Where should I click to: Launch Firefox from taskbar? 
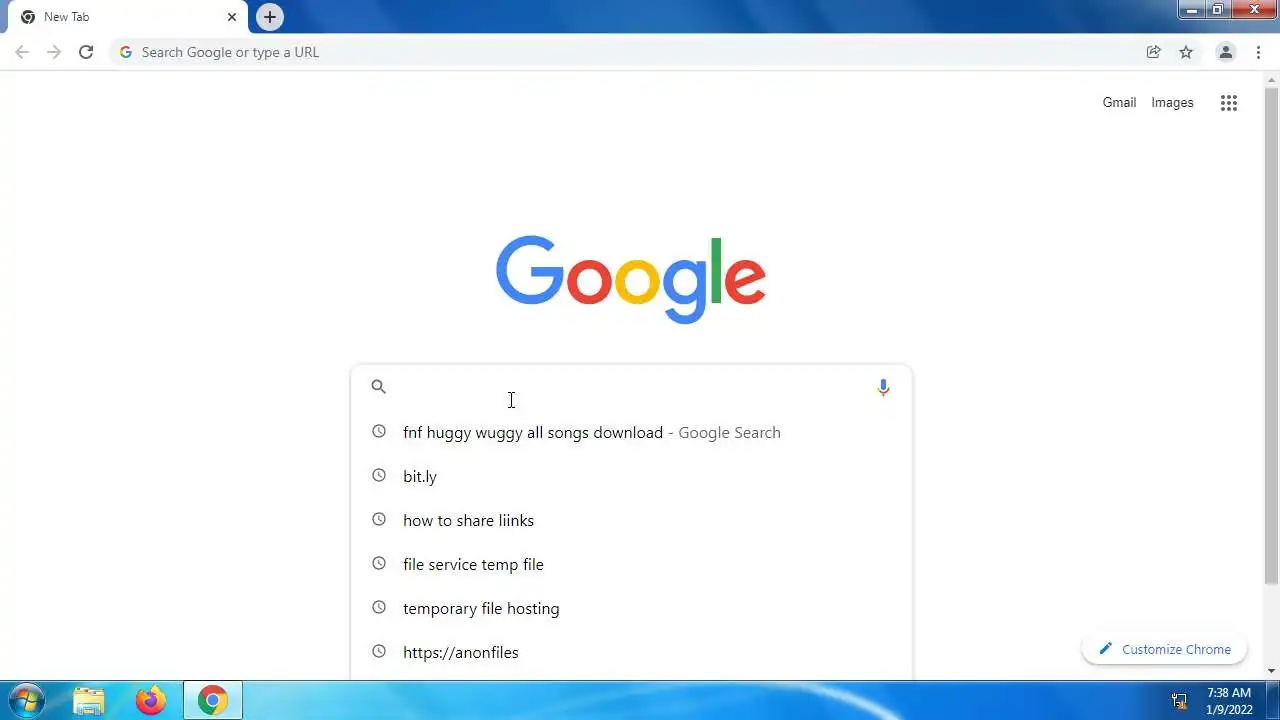tap(151, 700)
